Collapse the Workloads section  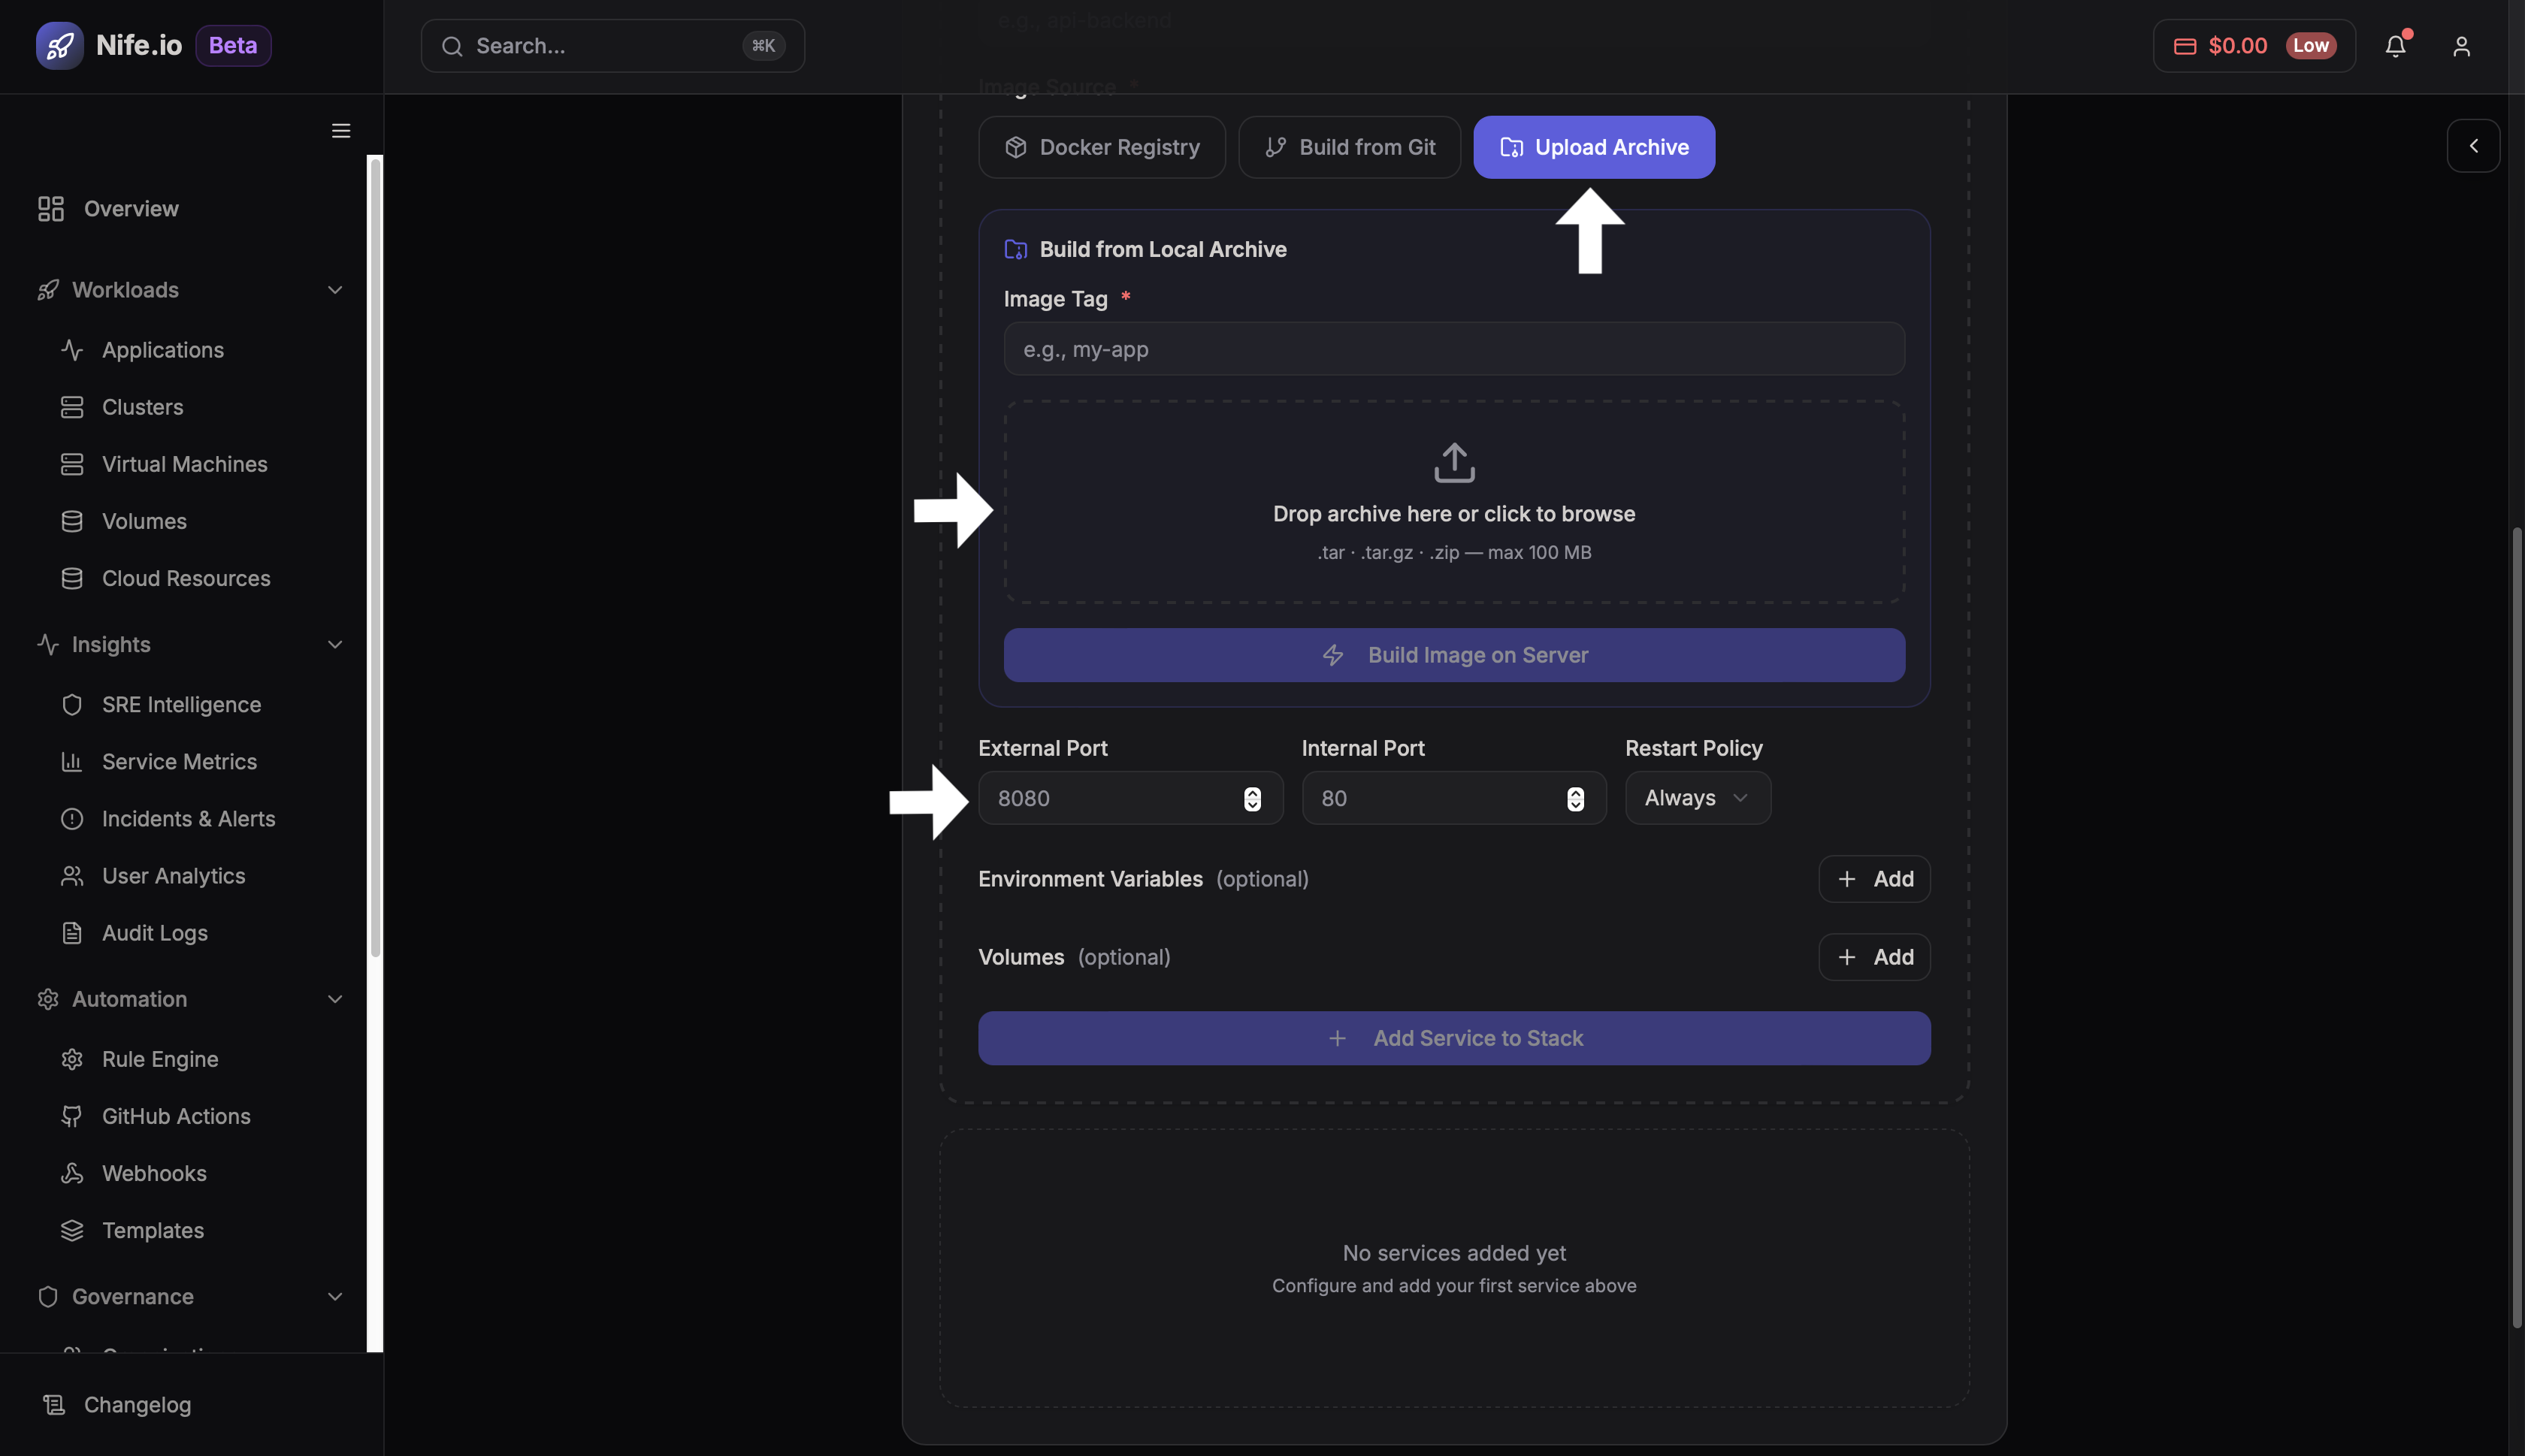click(x=335, y=289)
